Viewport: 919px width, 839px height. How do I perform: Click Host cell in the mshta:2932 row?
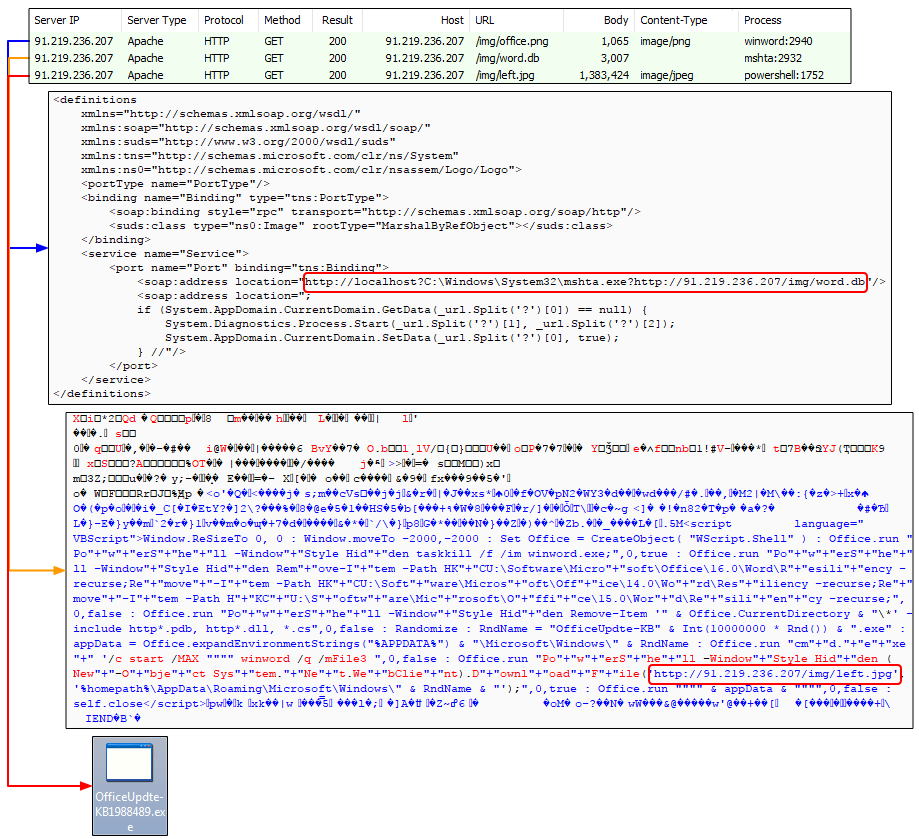click(x=424, y=58)
